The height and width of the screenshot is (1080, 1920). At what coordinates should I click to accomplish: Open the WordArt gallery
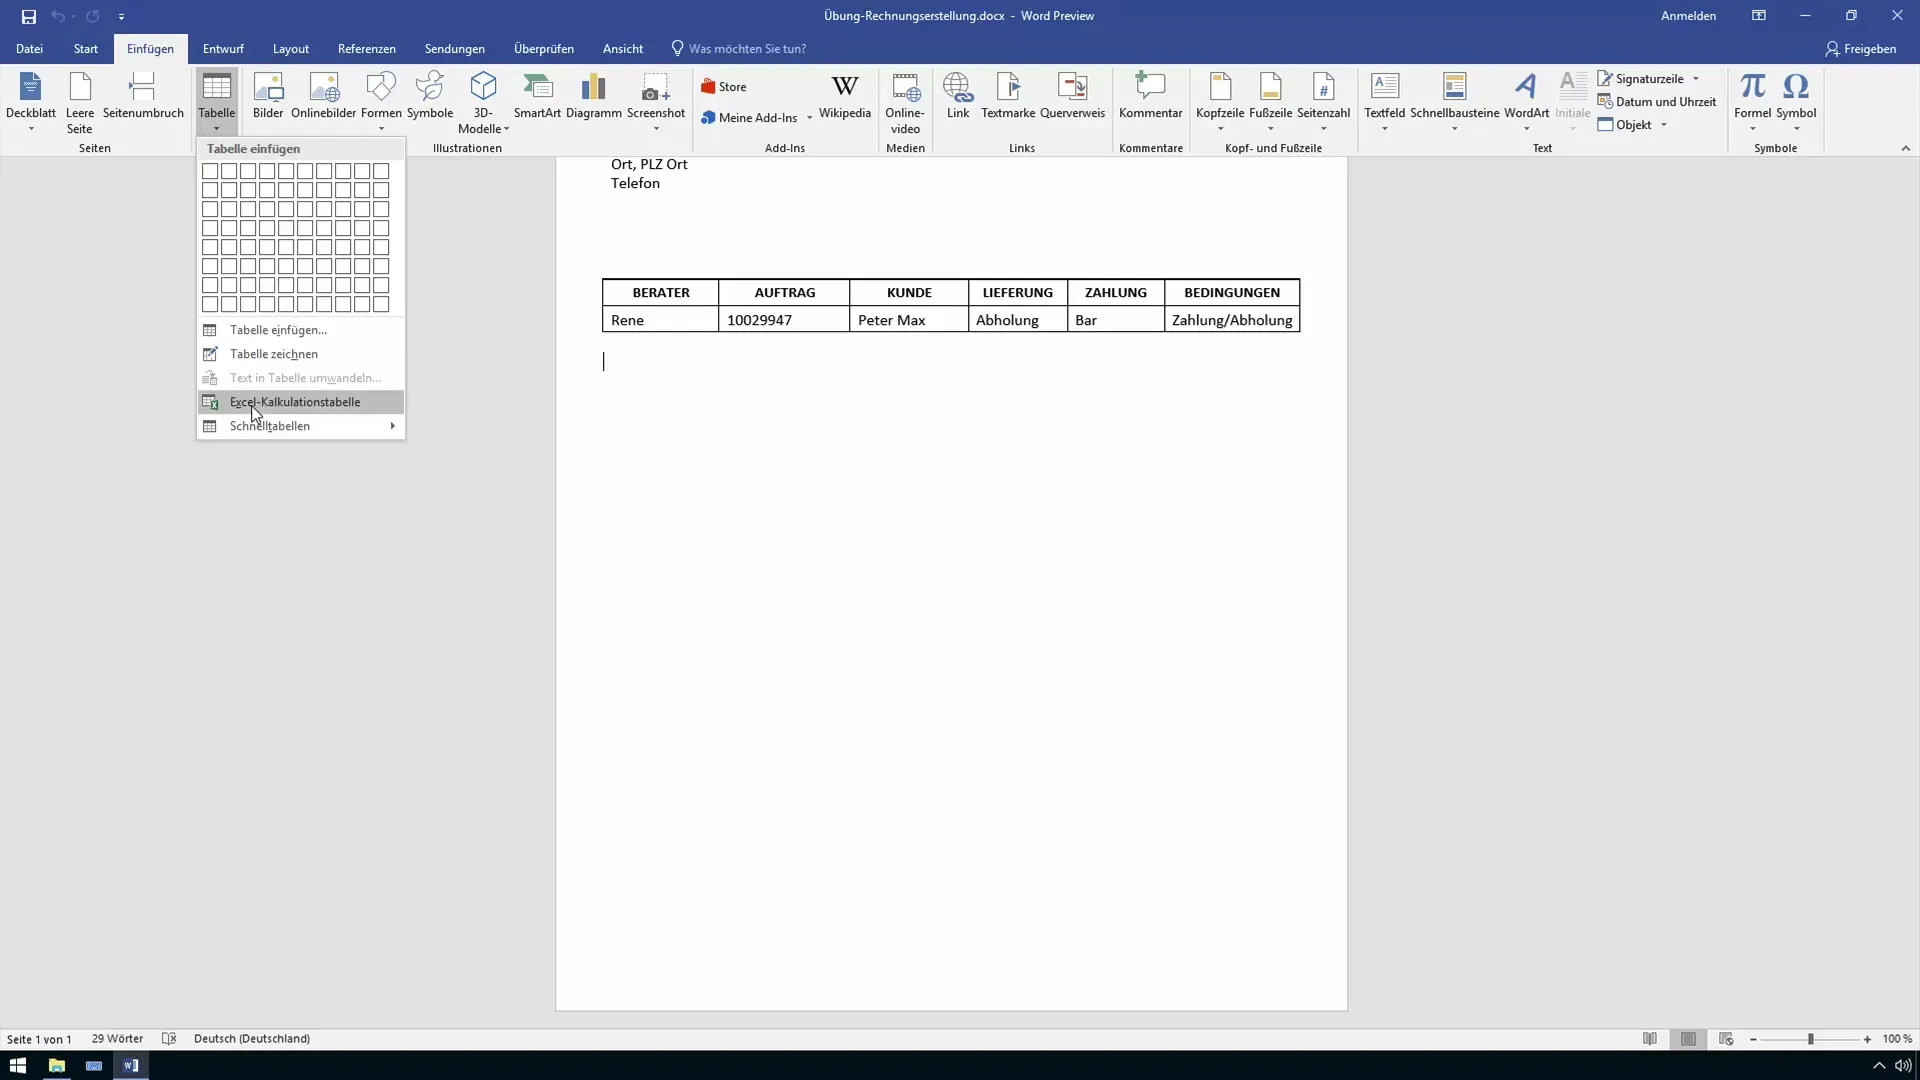(x=1526, y=101)
